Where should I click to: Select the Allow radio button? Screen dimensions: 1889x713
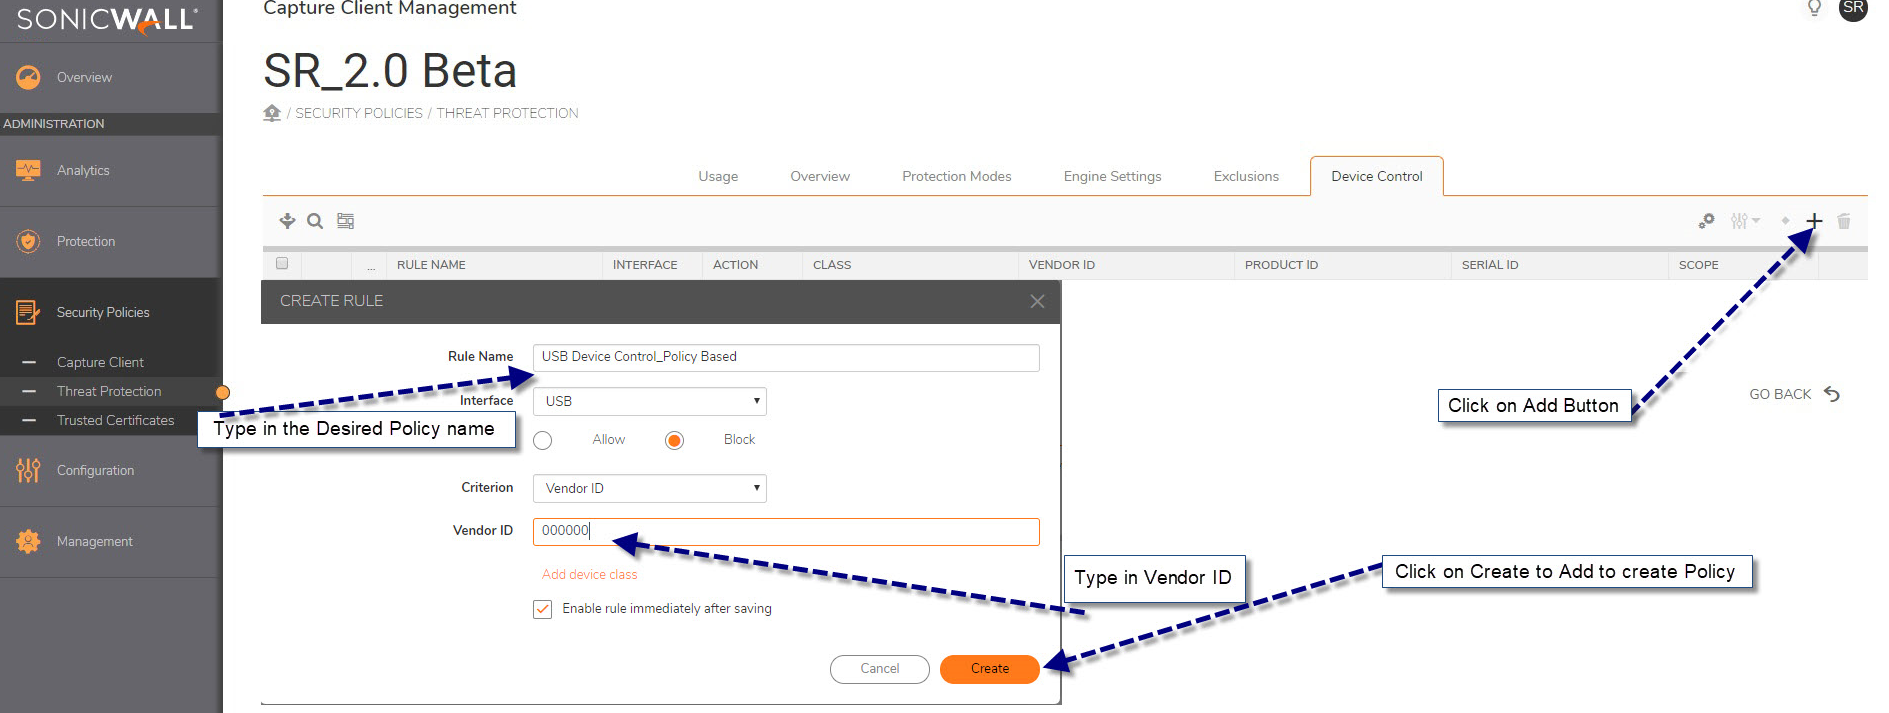(543, 440)
